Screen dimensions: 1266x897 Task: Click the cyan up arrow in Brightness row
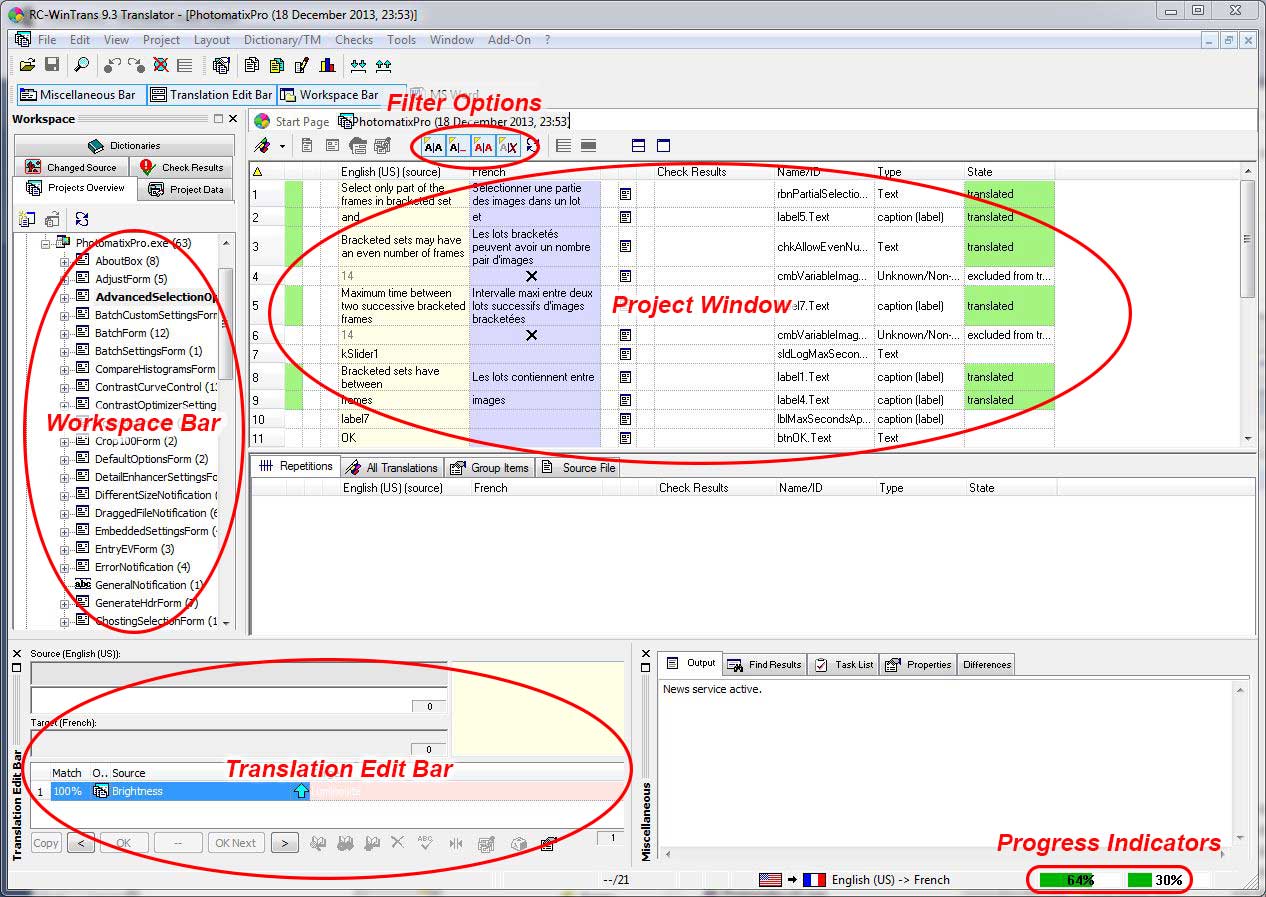[300, 791]
